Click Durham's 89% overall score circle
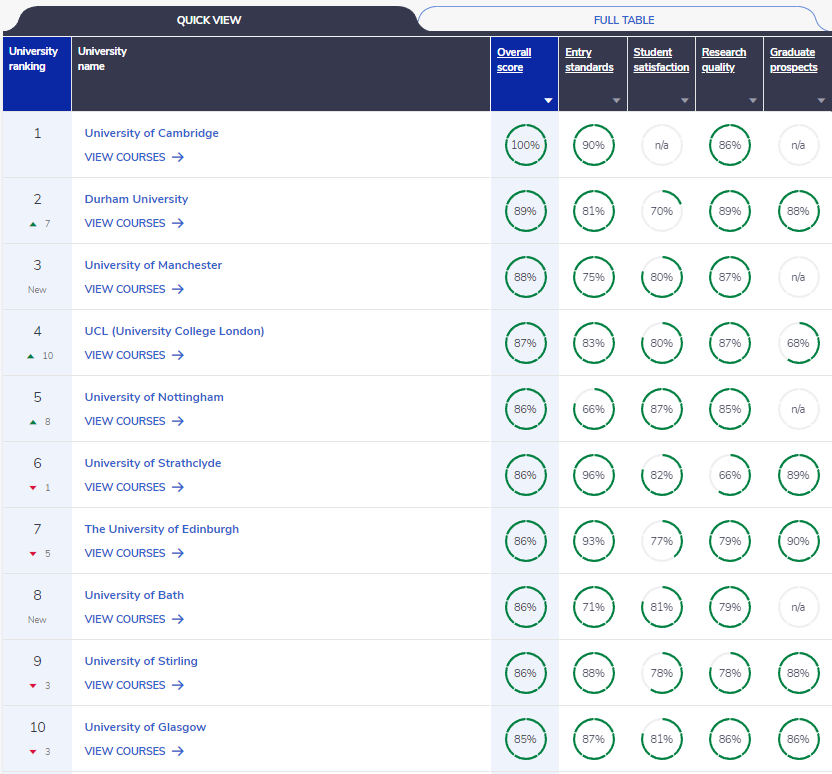832x774 pixels. pyautogui.click(x=525, y=211)
